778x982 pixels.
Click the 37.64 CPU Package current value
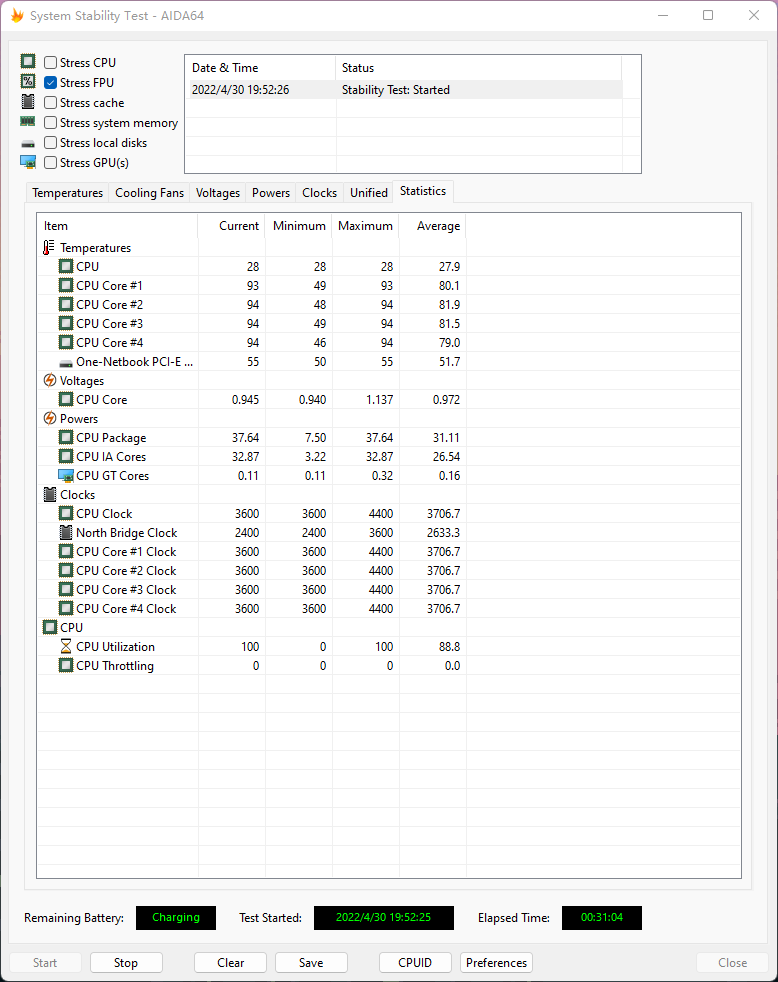(x=245, y=438)
